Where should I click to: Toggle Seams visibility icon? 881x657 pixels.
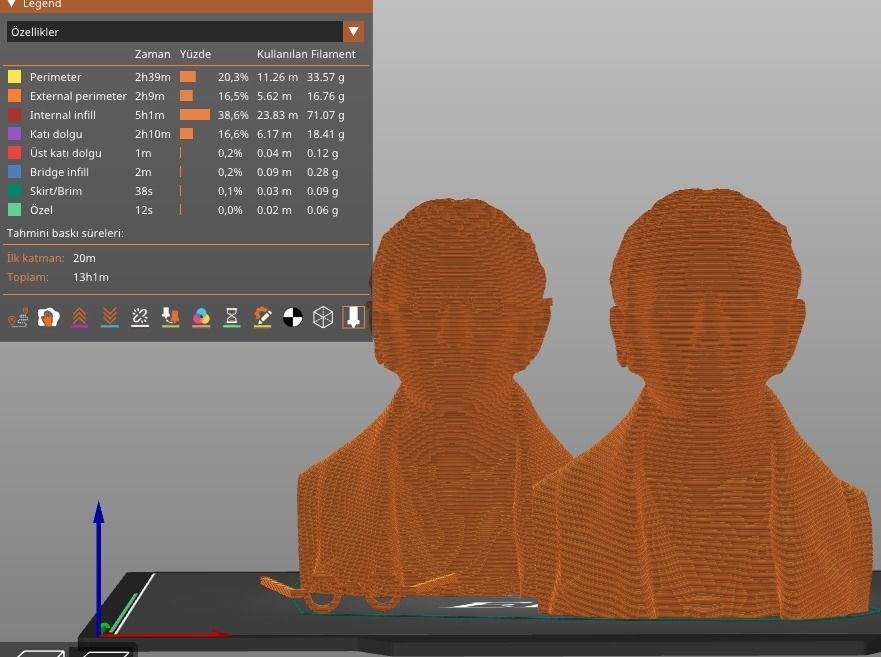tap(140, 317)
